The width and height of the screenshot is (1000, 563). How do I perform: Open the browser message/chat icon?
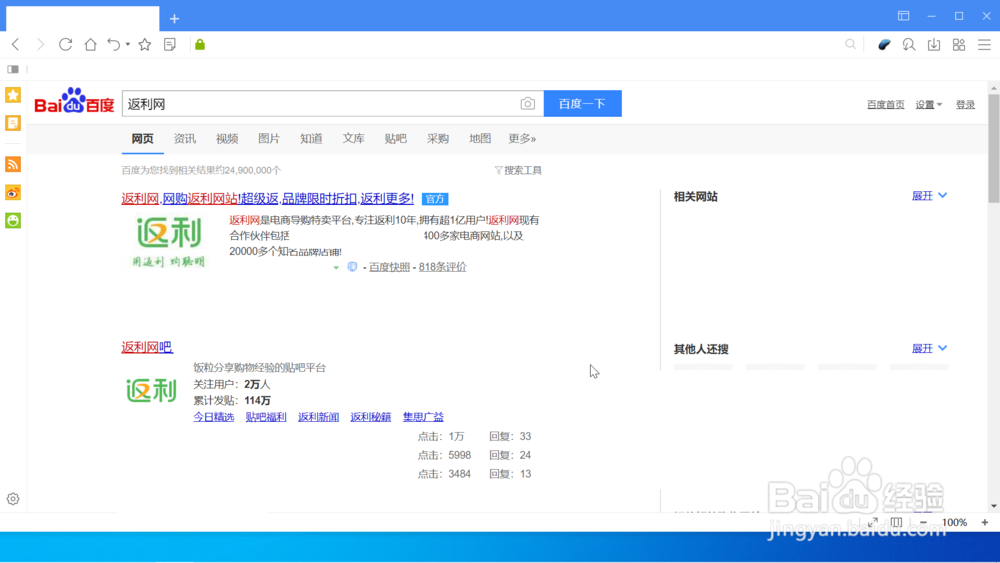(909, 45)
